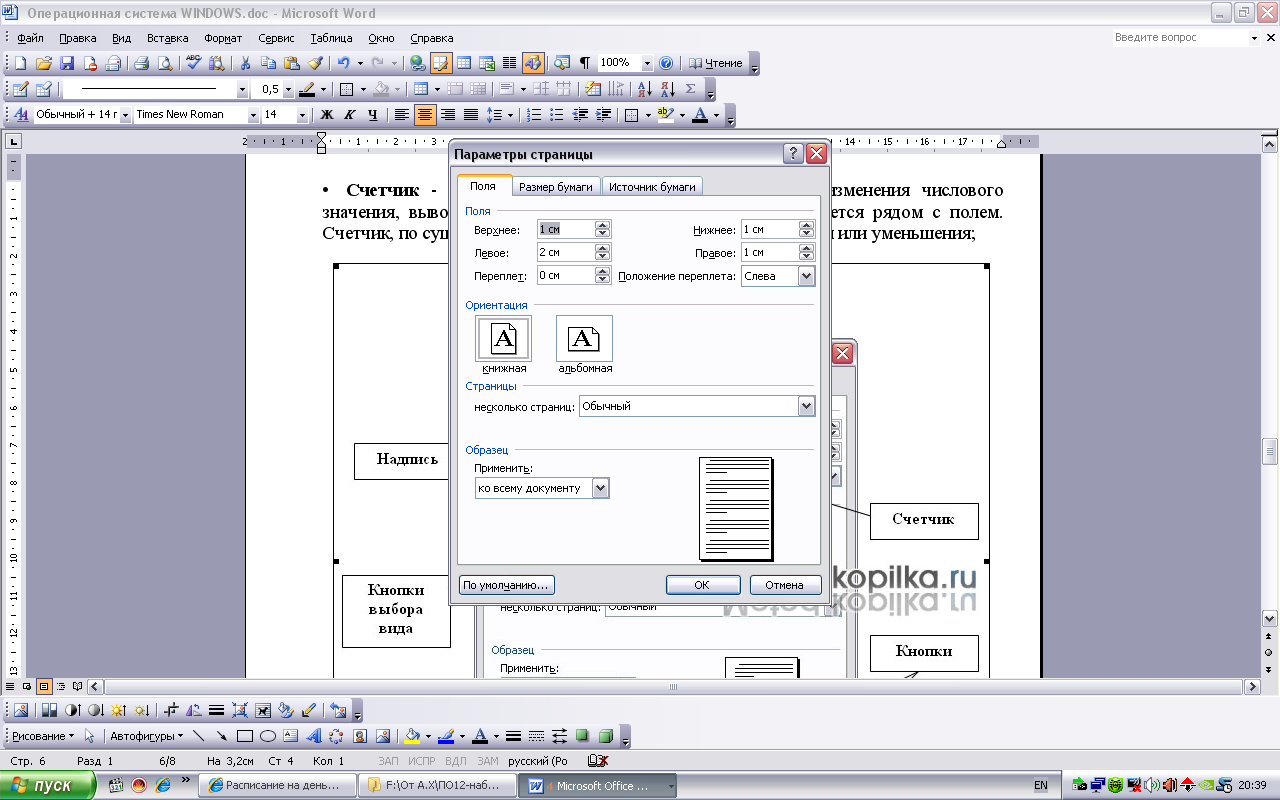Image resolution: width=1280 pixels, height=800 pixels.
Task: Switch to the Источник бумаги tab
Action: click(653, 187)
